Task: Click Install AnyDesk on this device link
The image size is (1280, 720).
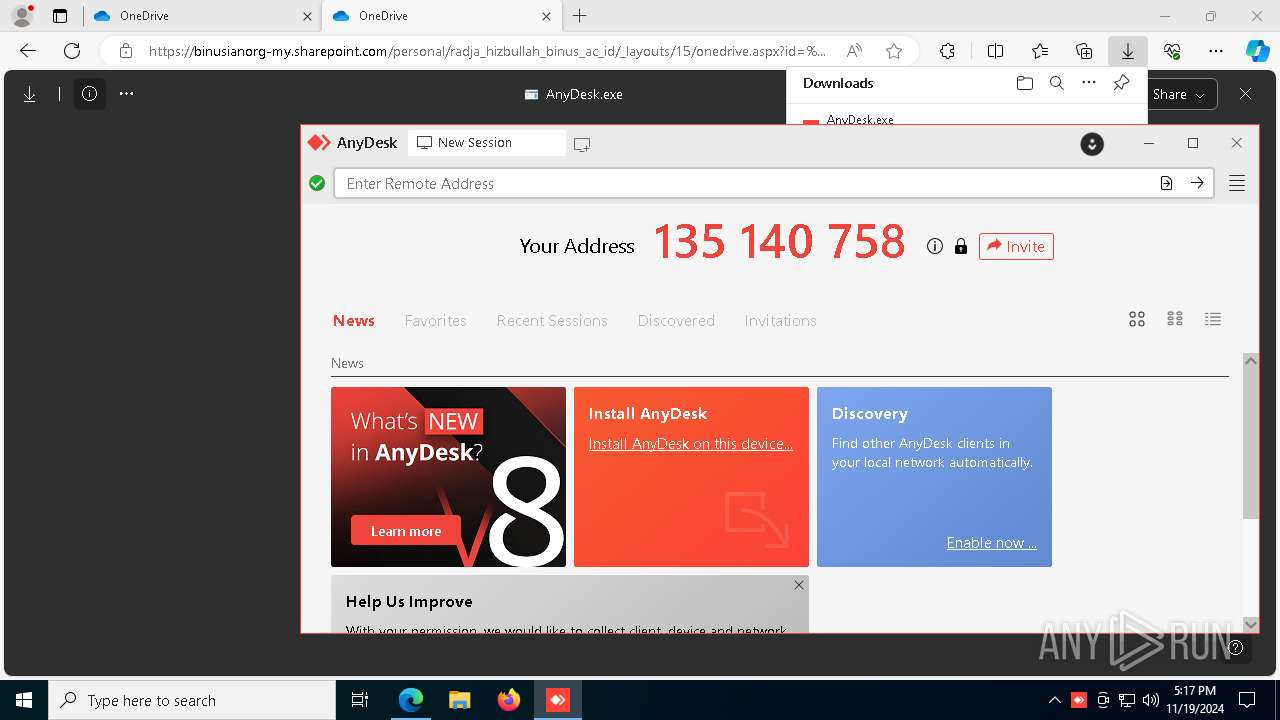Action: (691, 444)
